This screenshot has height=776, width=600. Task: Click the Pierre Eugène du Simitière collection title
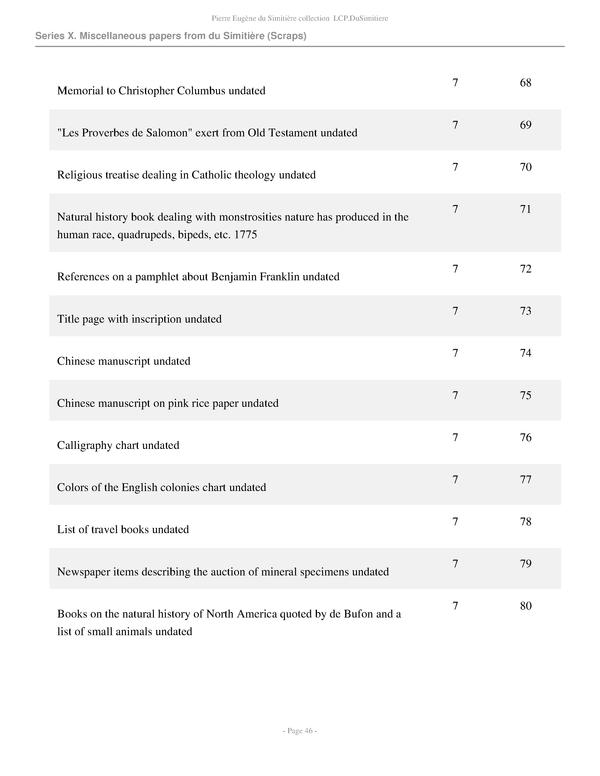(x=299, y=17)
